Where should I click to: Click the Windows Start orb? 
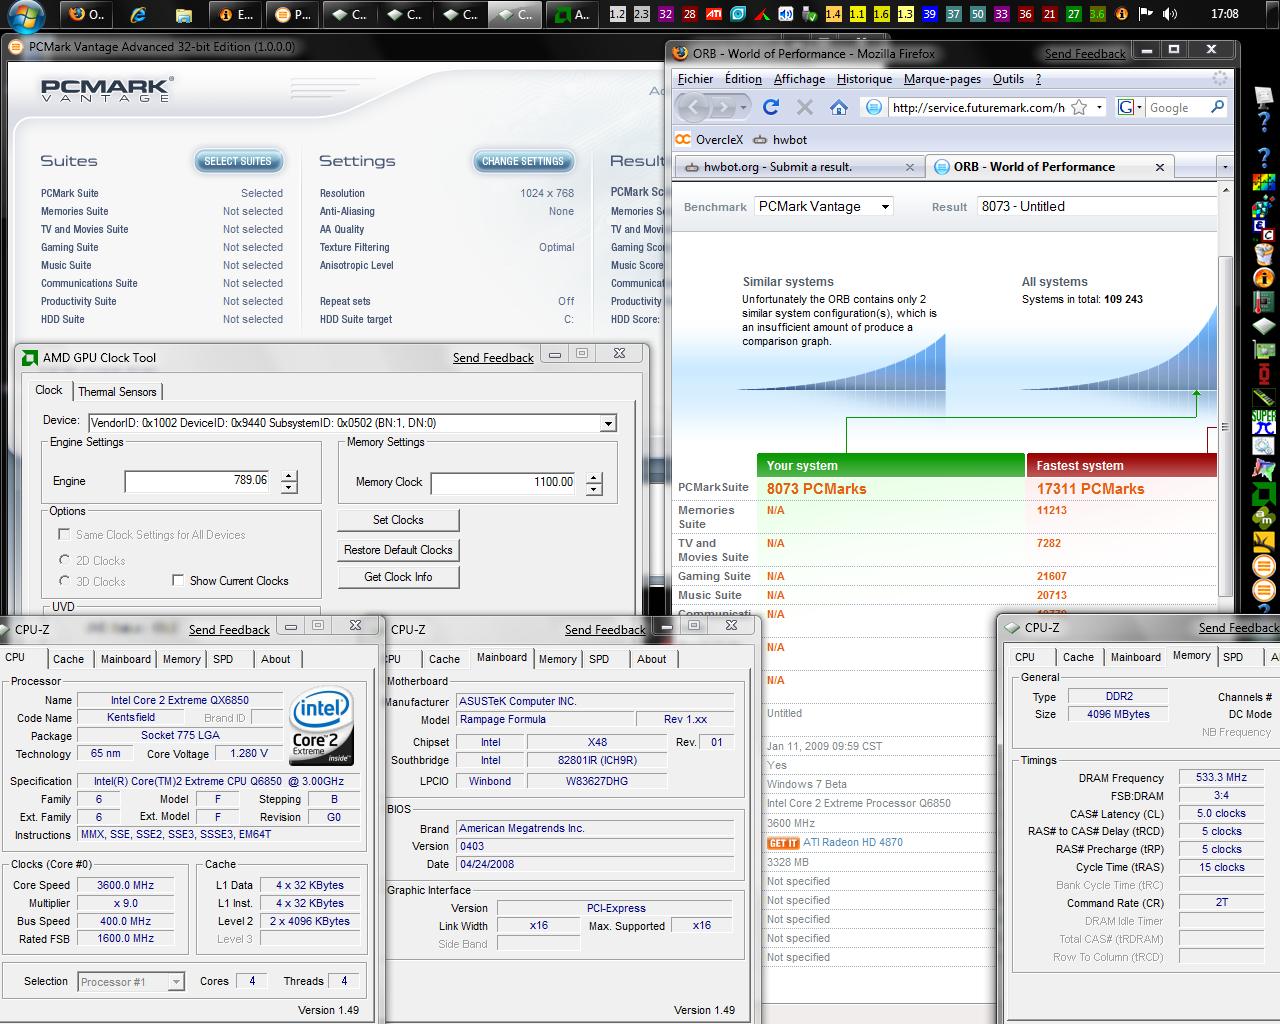coord(25,15)
